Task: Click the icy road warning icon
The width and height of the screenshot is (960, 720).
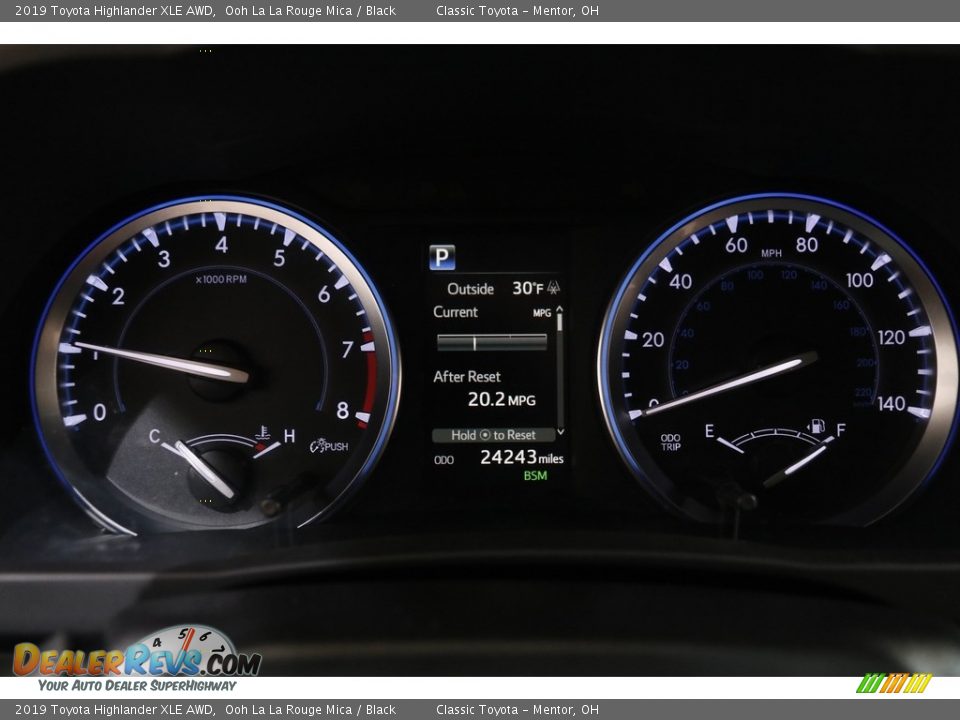Action: point(553,288)
